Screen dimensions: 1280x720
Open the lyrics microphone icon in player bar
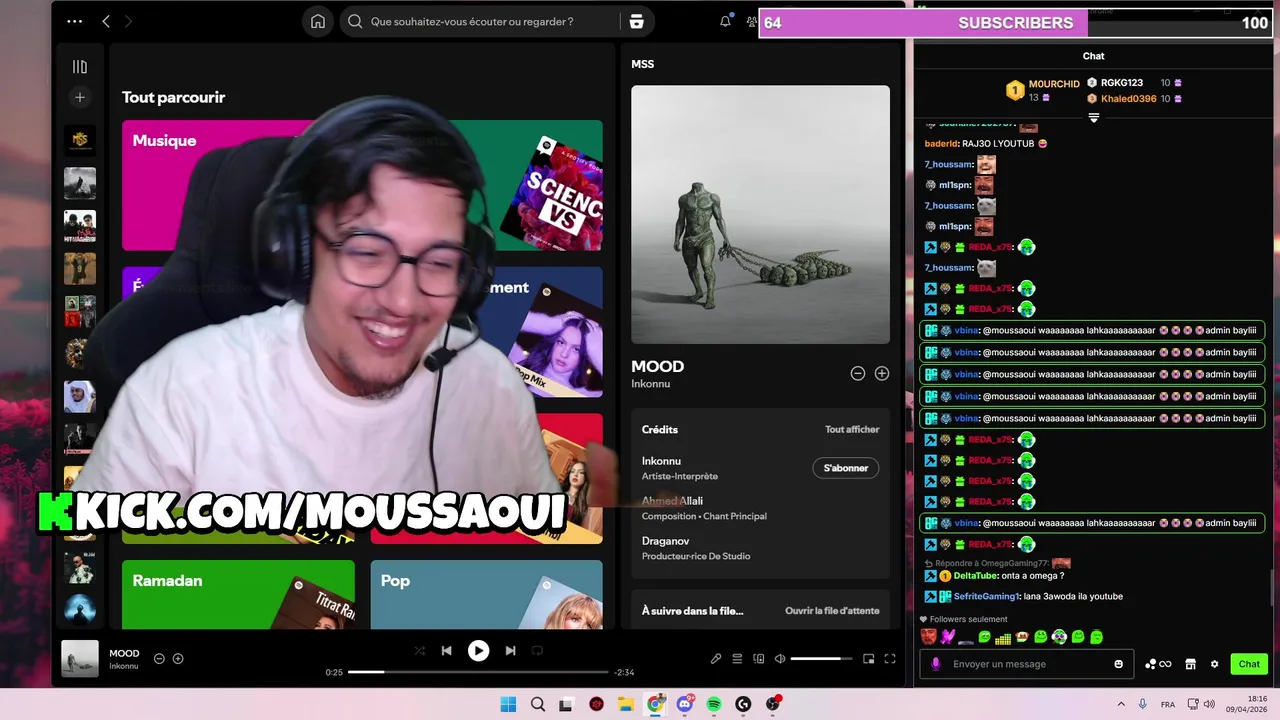click(716, 658)
